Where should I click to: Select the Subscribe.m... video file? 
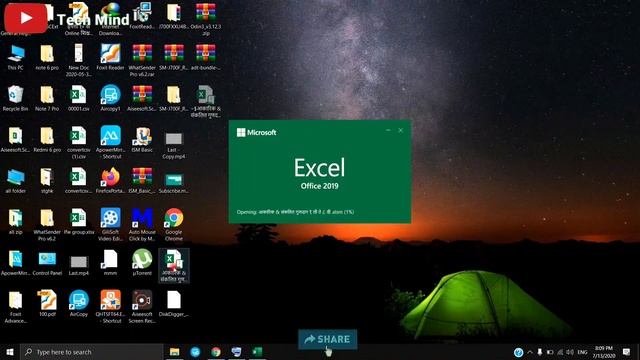coord(173,183)
